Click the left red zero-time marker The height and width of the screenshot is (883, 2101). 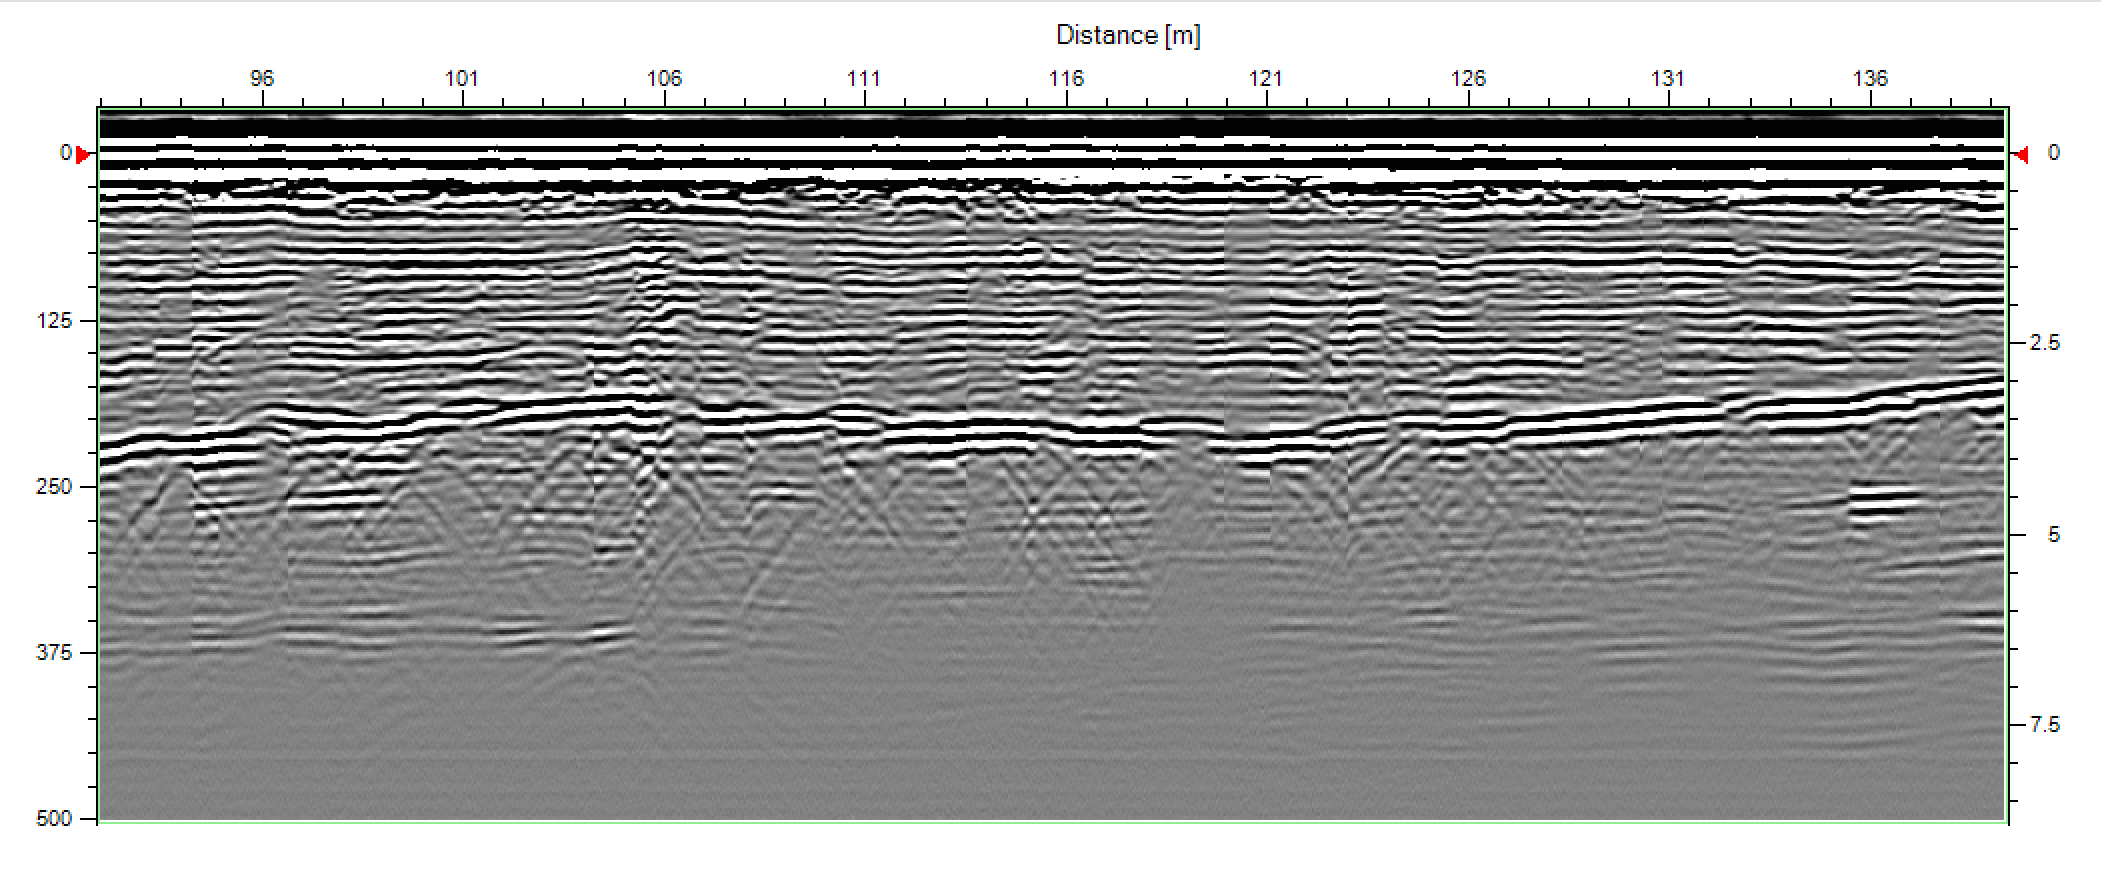click(83, 154)
